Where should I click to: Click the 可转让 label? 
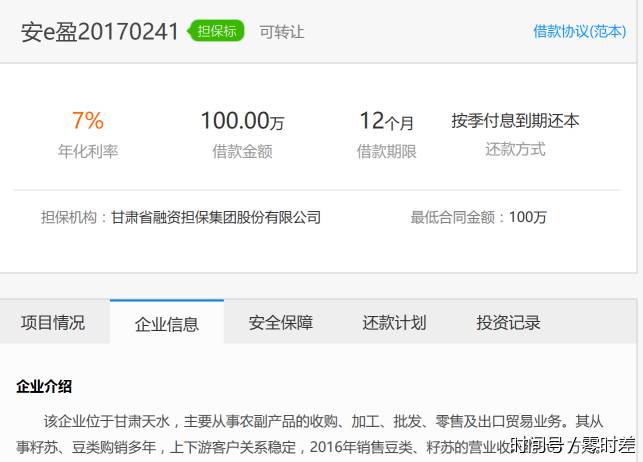coord(281,32)
